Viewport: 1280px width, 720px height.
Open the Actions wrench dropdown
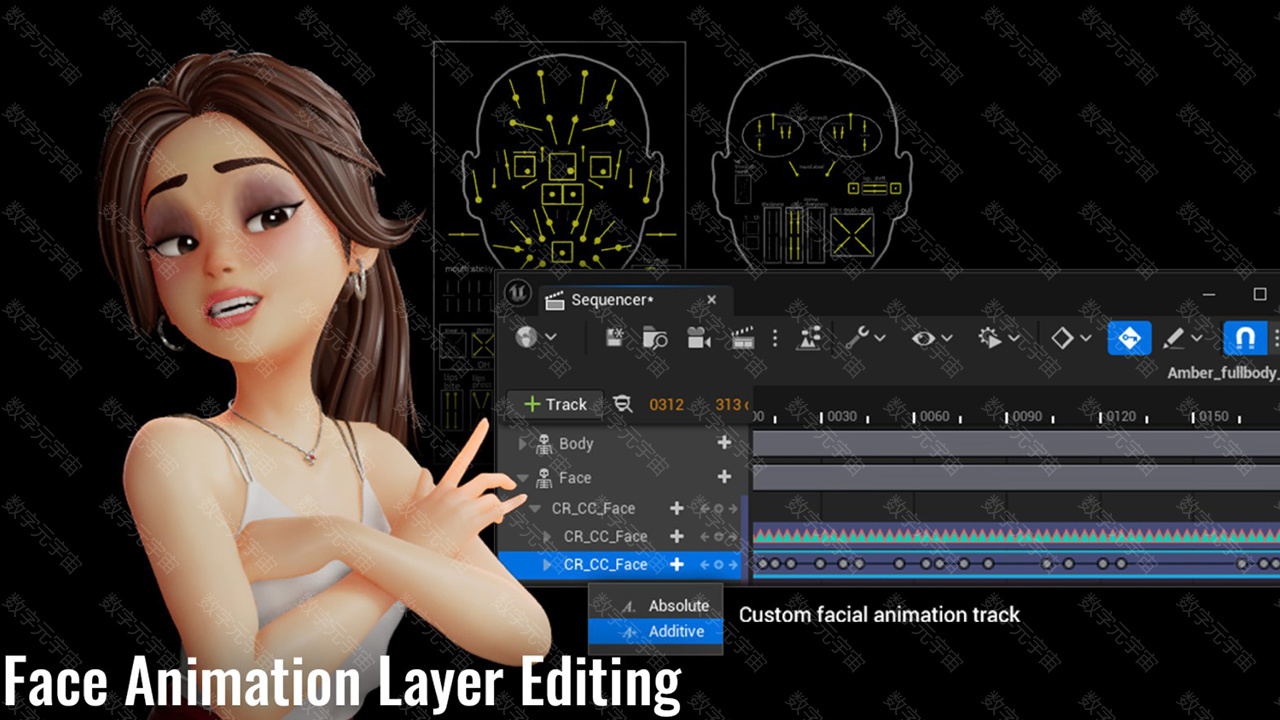pos(865,338)
